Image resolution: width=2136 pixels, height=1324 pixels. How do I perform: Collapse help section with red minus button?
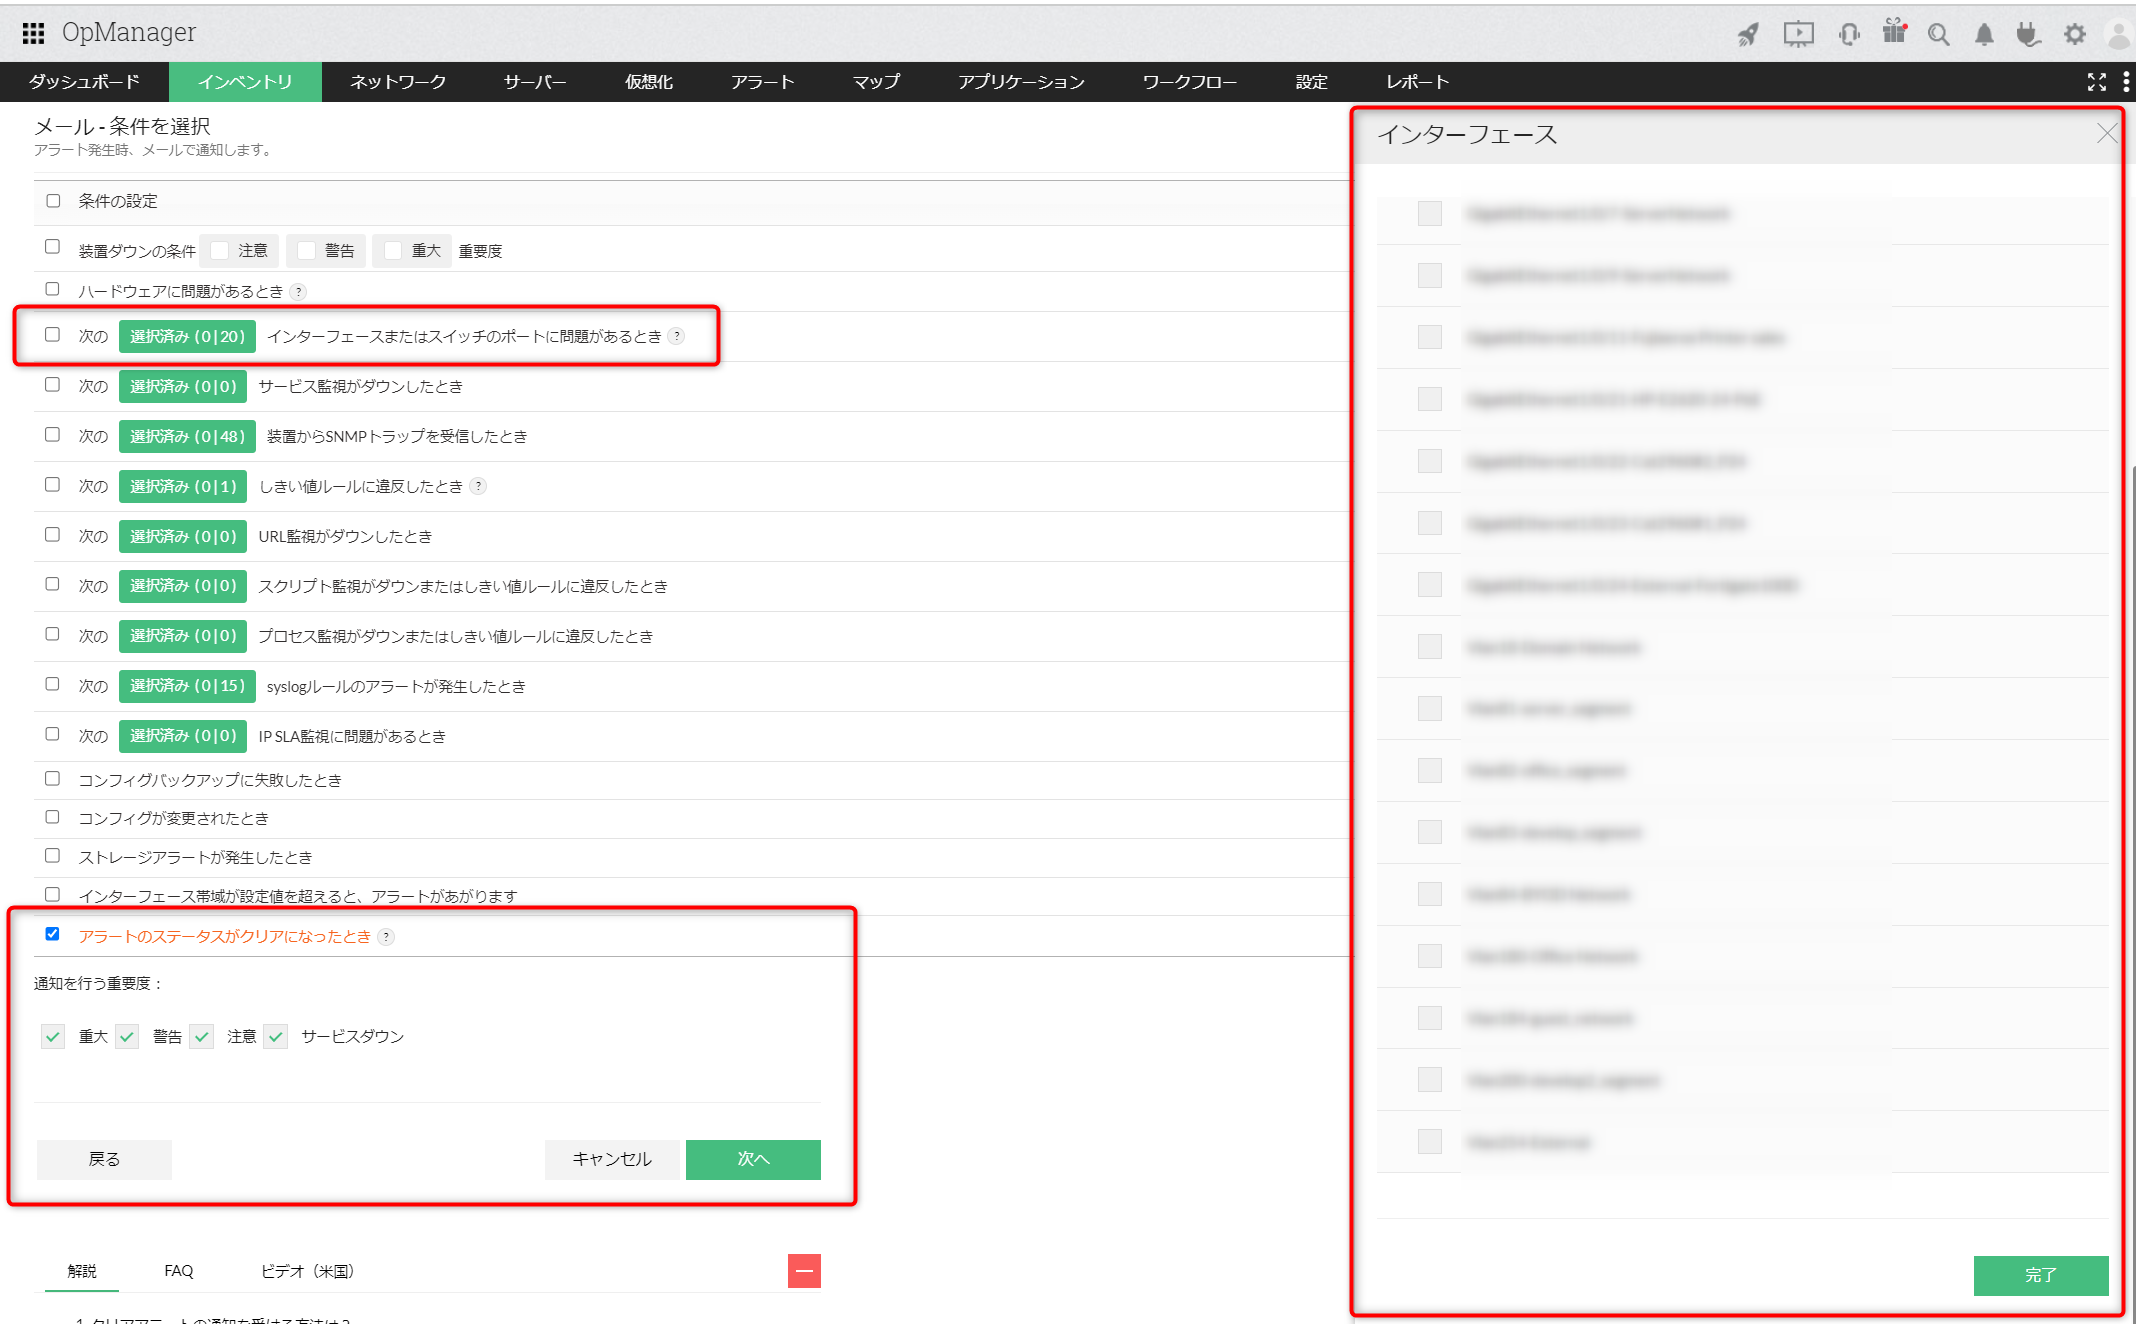coord(804,1271)
